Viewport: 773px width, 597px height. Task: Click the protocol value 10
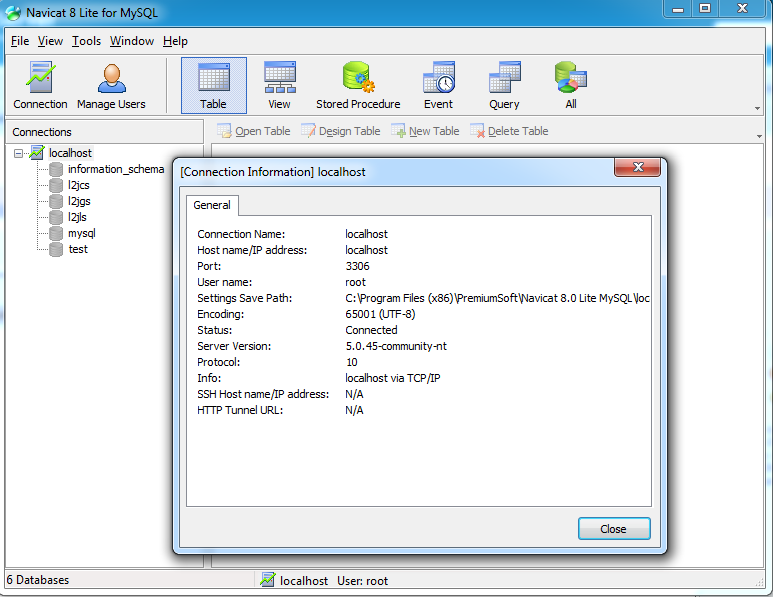coord(351,362)
